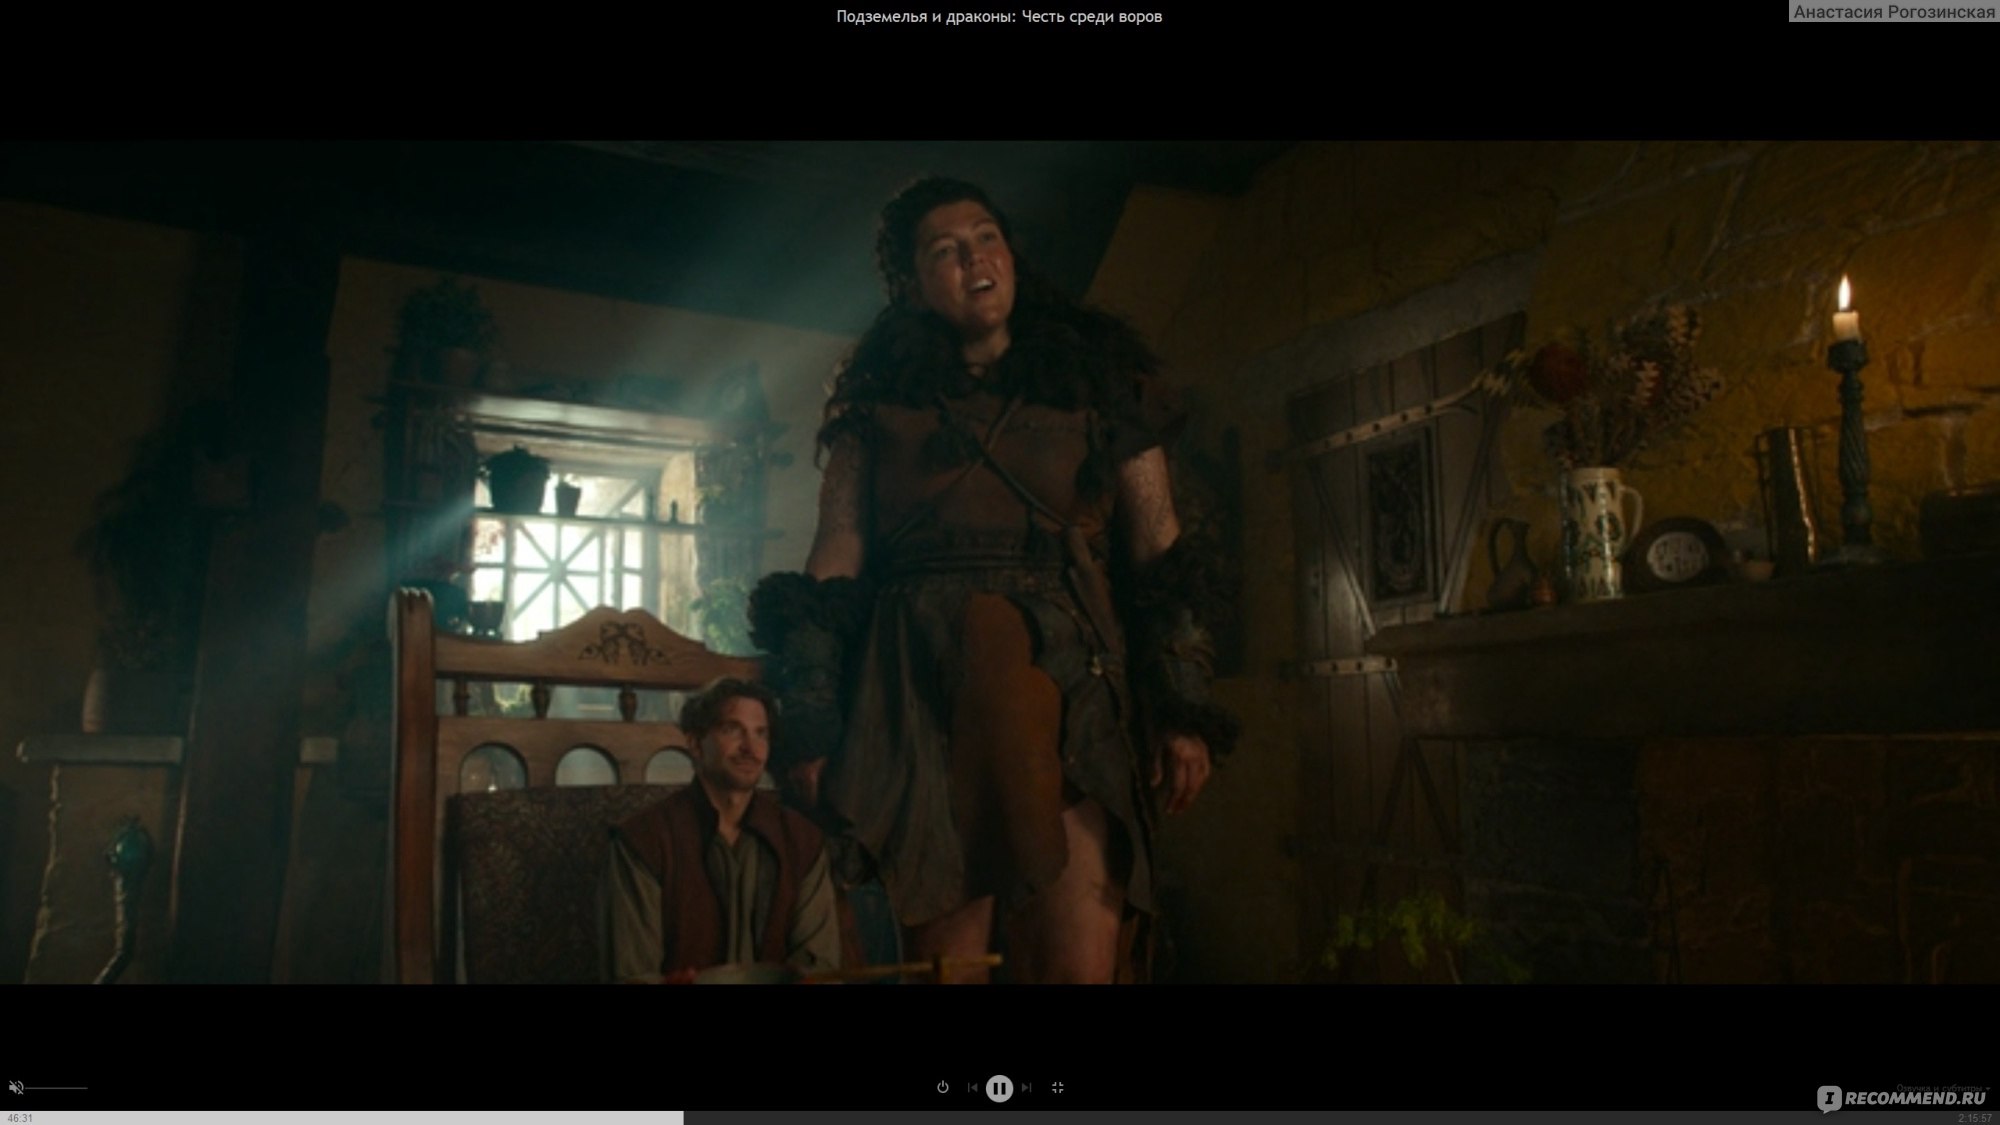Exit fullscreen mode icon
The width and height of the screenshot is (2000, 1125).
coord(1058,1087)
